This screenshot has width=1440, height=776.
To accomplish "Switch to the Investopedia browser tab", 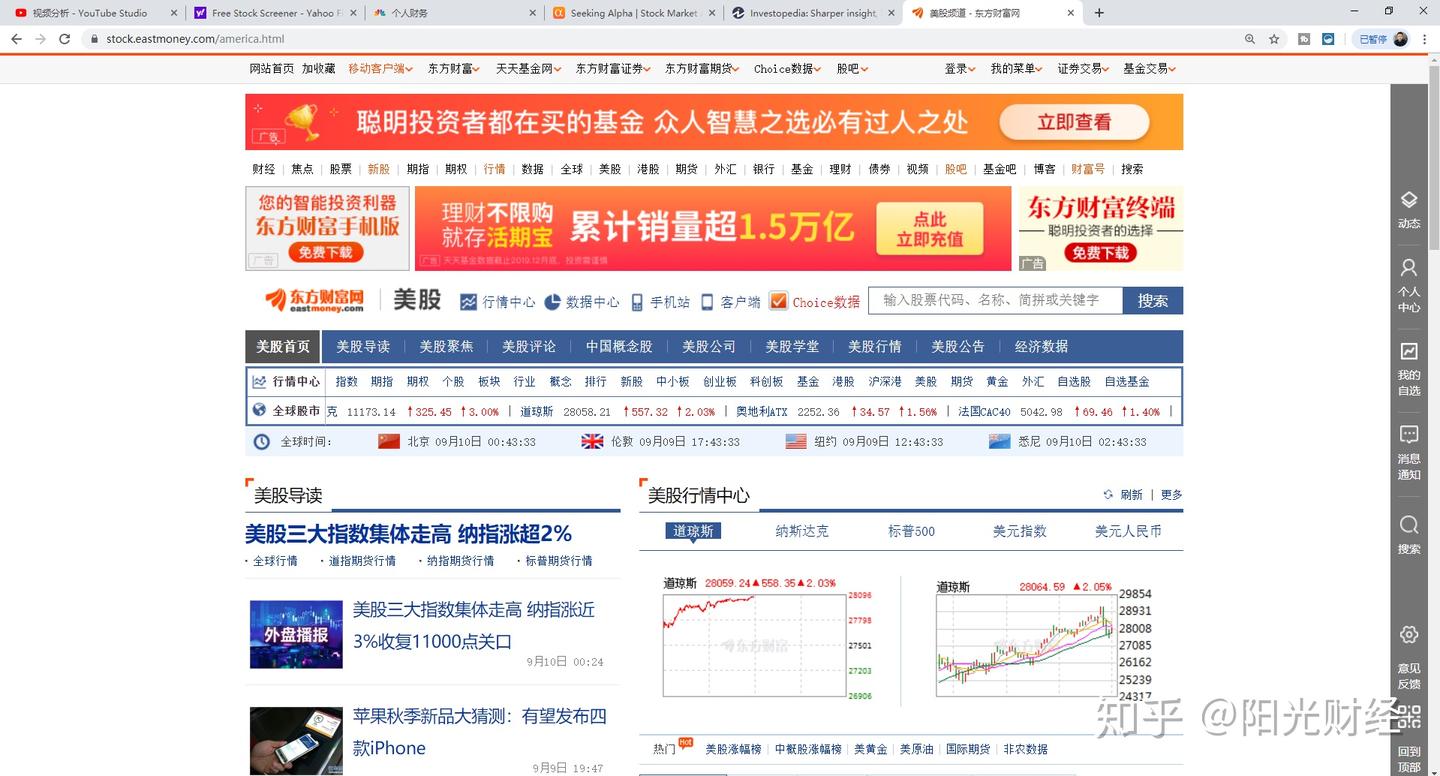I will point(812,13).
